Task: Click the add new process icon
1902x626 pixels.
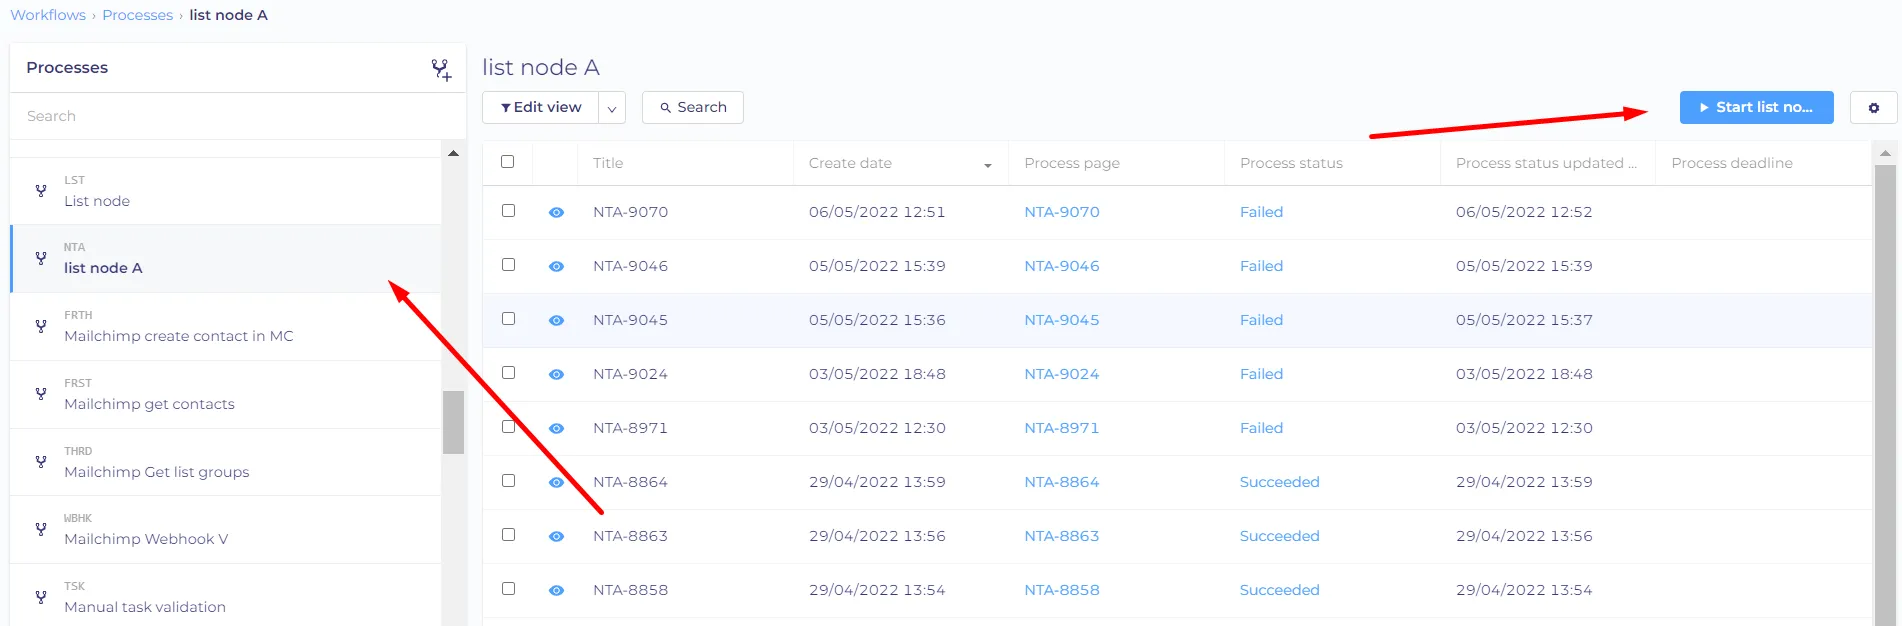Action: click(x=441, y=69)
